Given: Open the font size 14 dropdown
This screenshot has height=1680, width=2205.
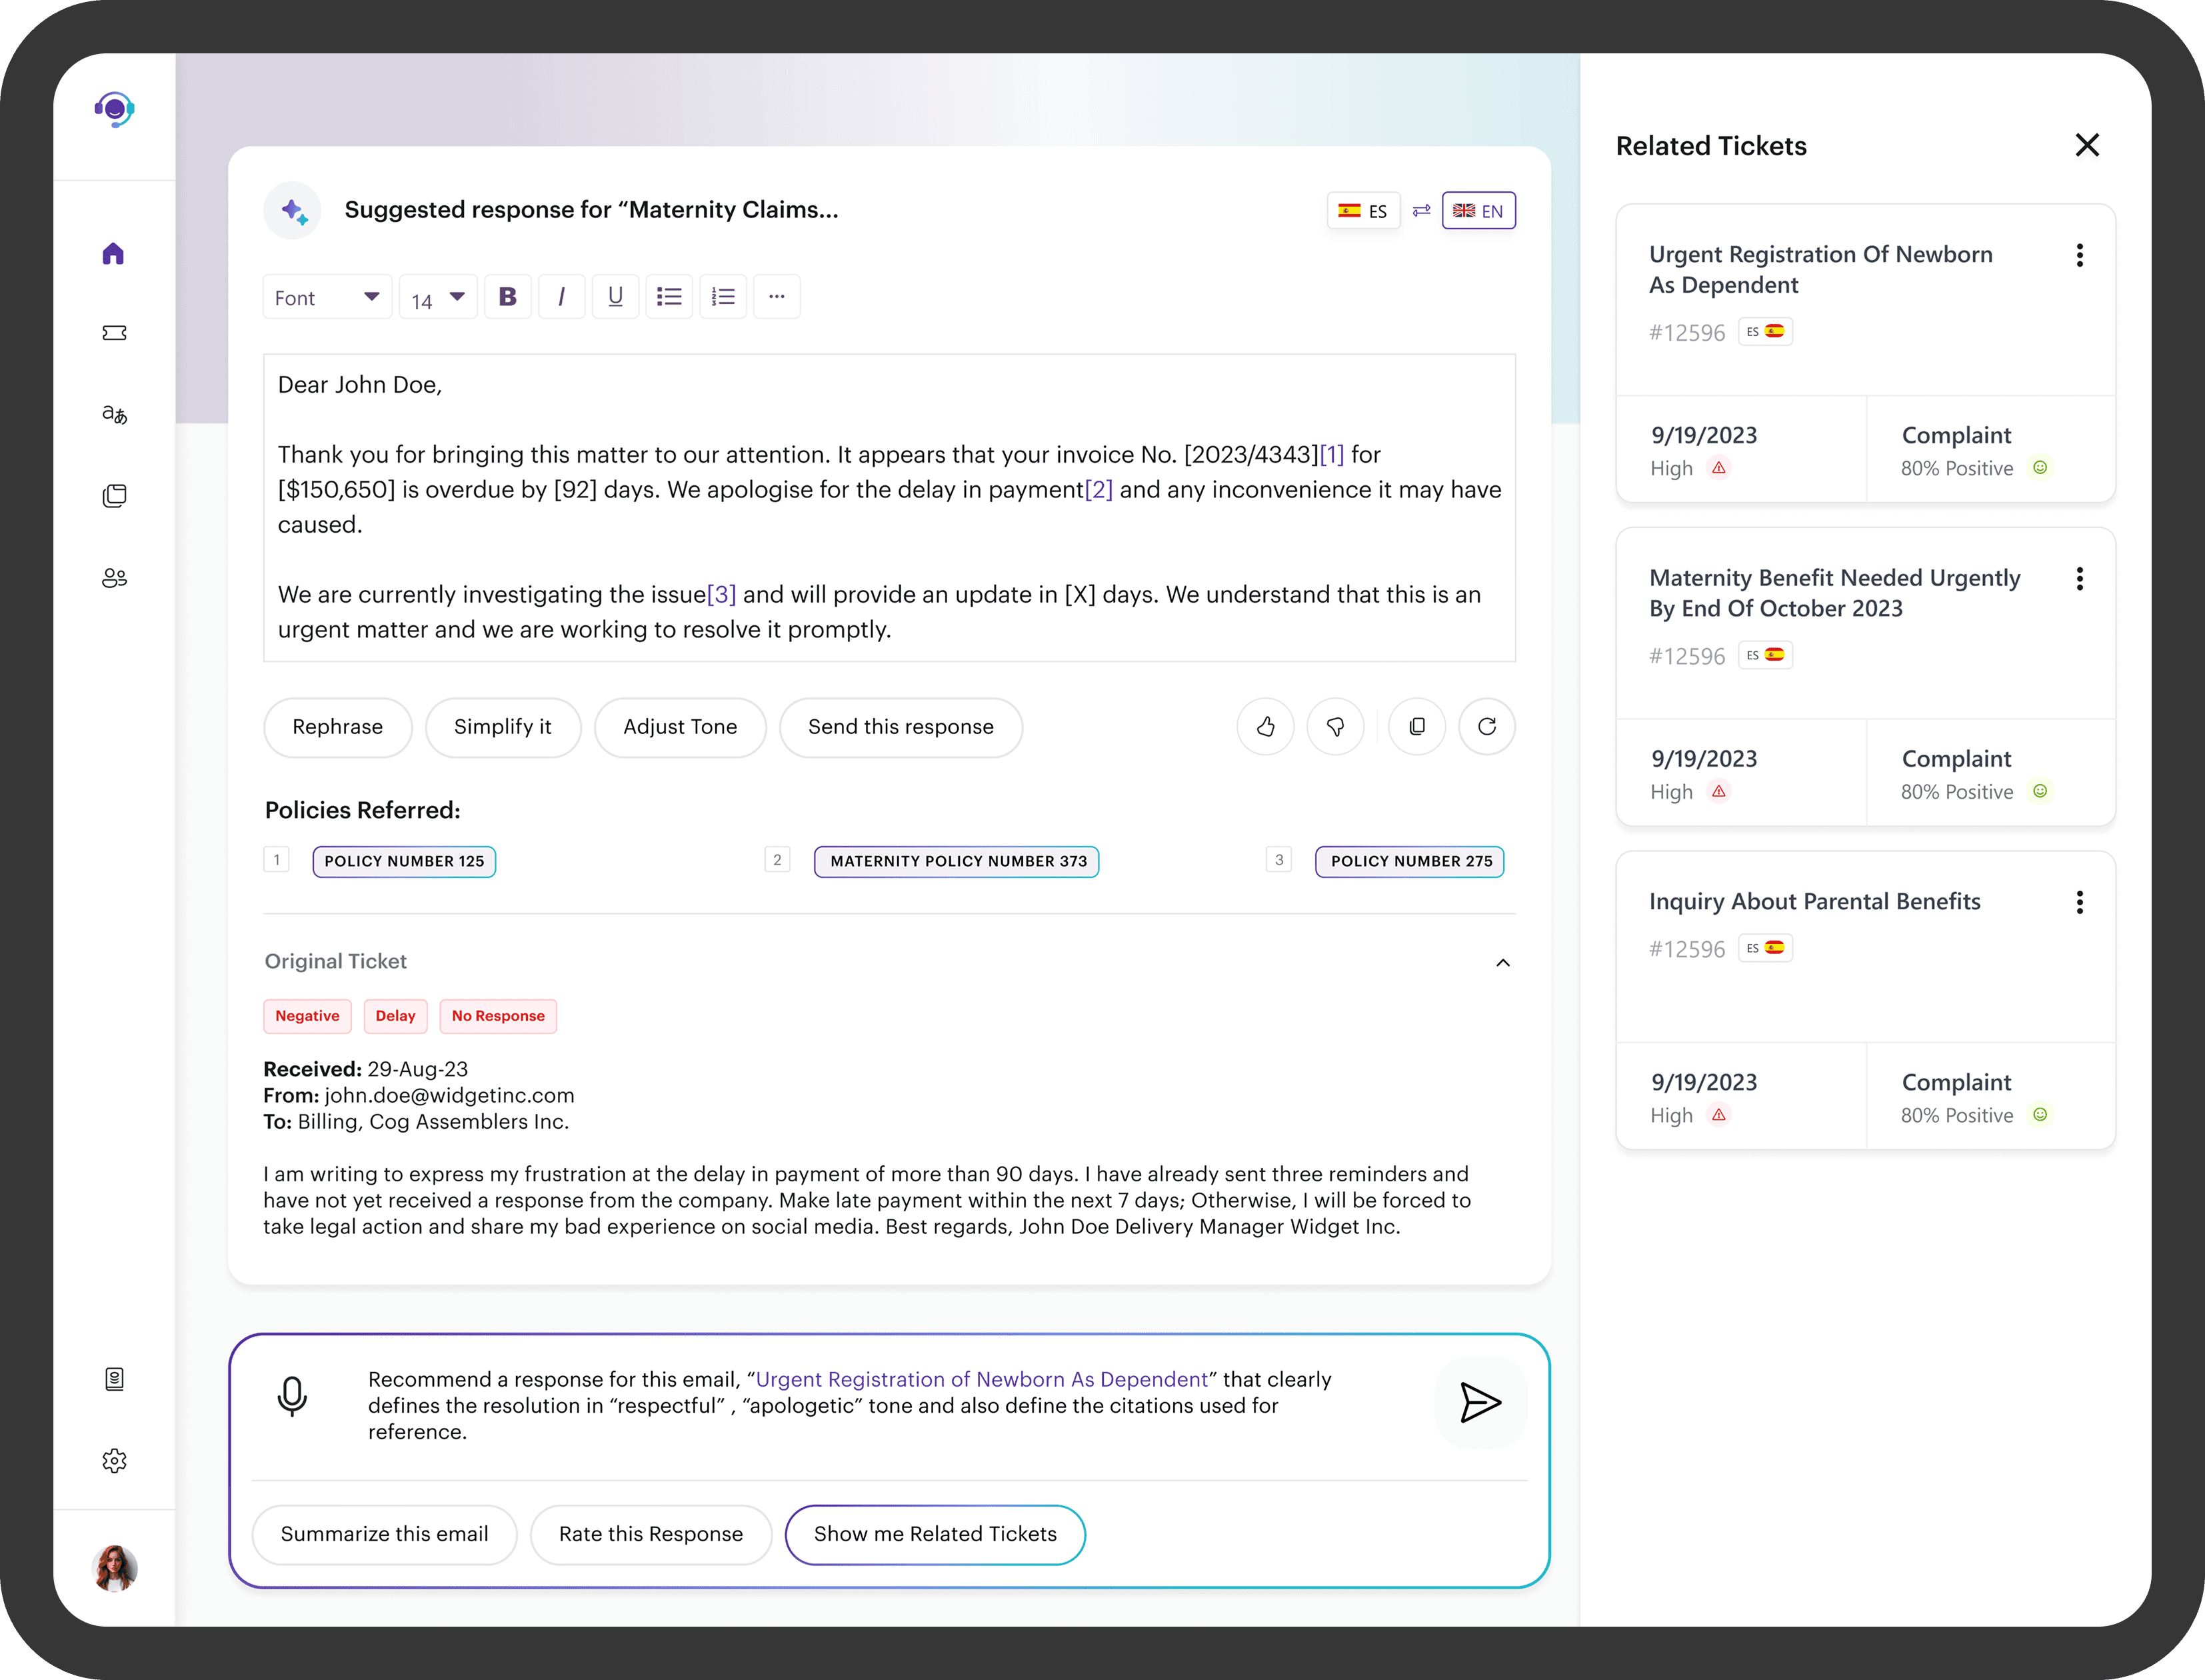Looking at the screenshot, I should point(438,297).
